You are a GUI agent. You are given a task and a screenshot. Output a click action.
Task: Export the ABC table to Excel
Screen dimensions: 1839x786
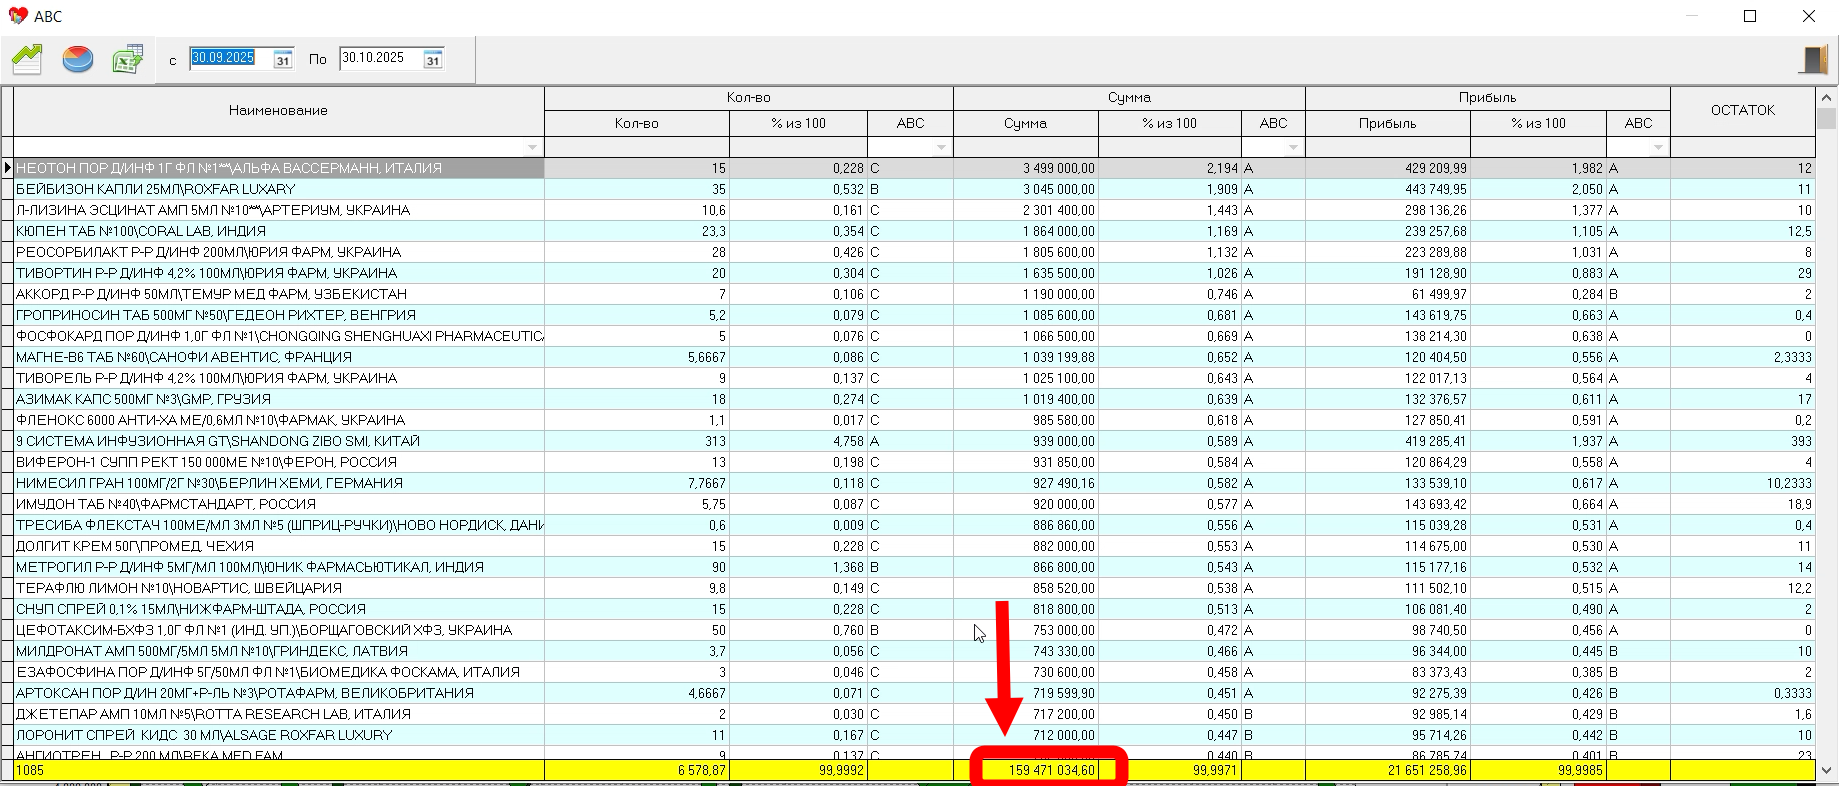(x=128, y=59)
